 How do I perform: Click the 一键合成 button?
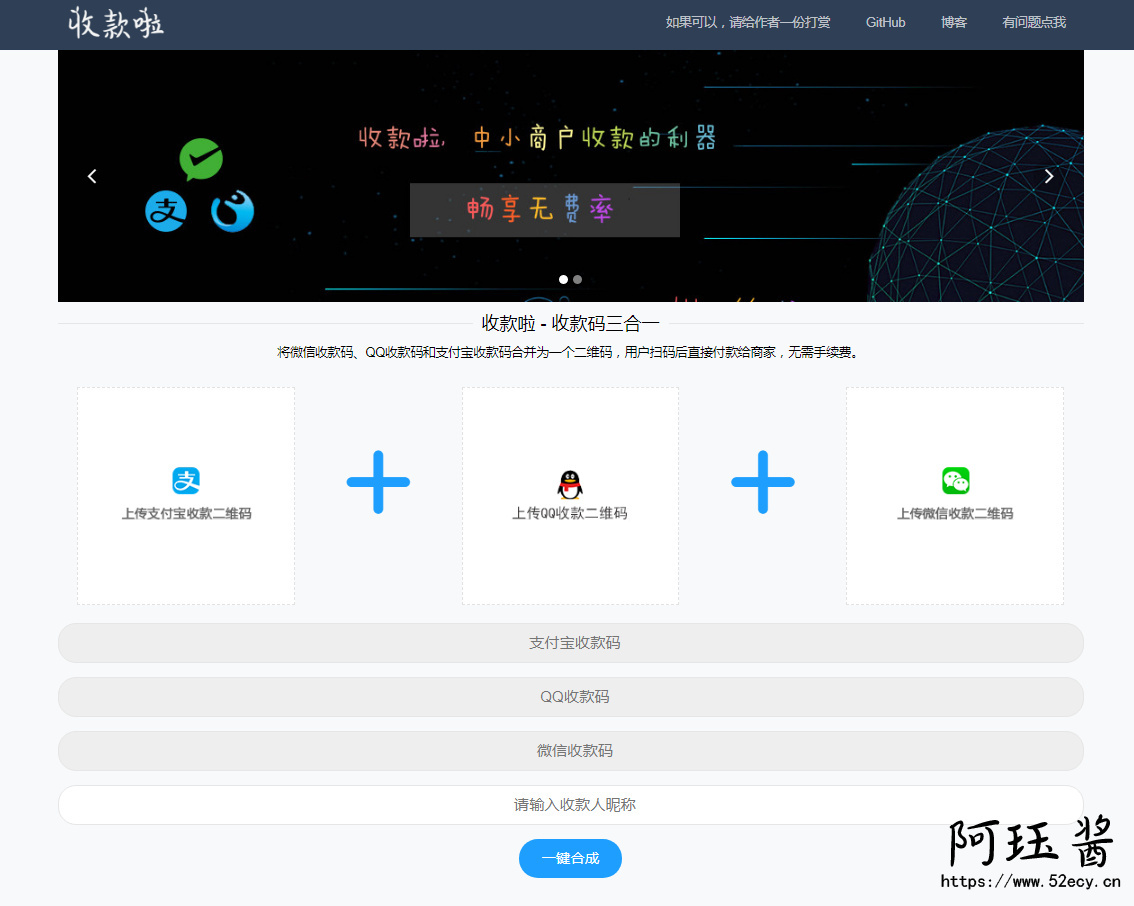click(x=571, y=858)
